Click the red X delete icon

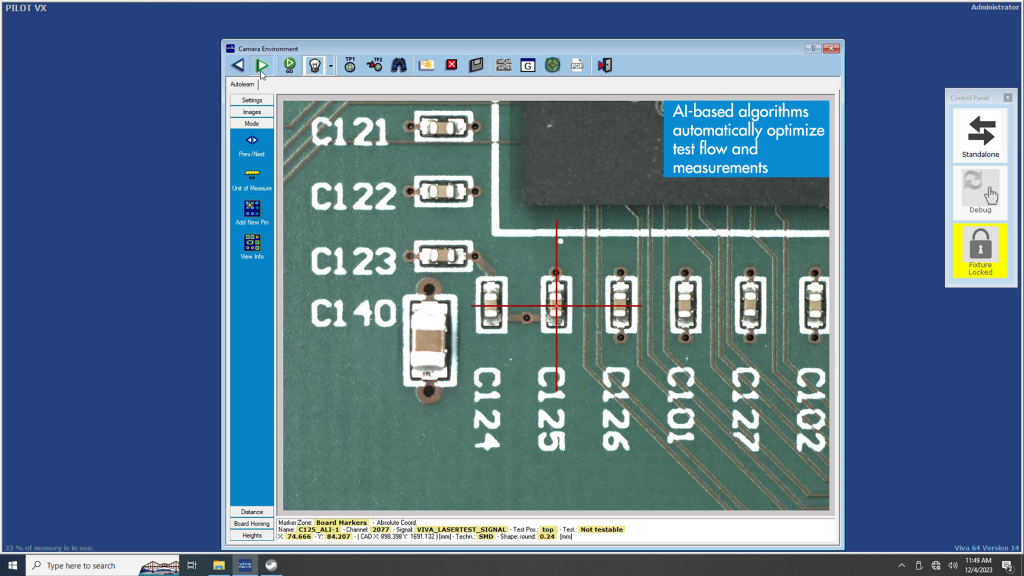(451, 65)
